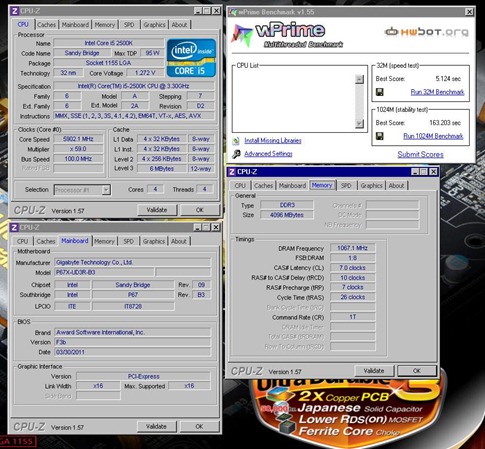Click Install Missing Libraries link
The image size is (485, 449).
click(x=273, y=141)
